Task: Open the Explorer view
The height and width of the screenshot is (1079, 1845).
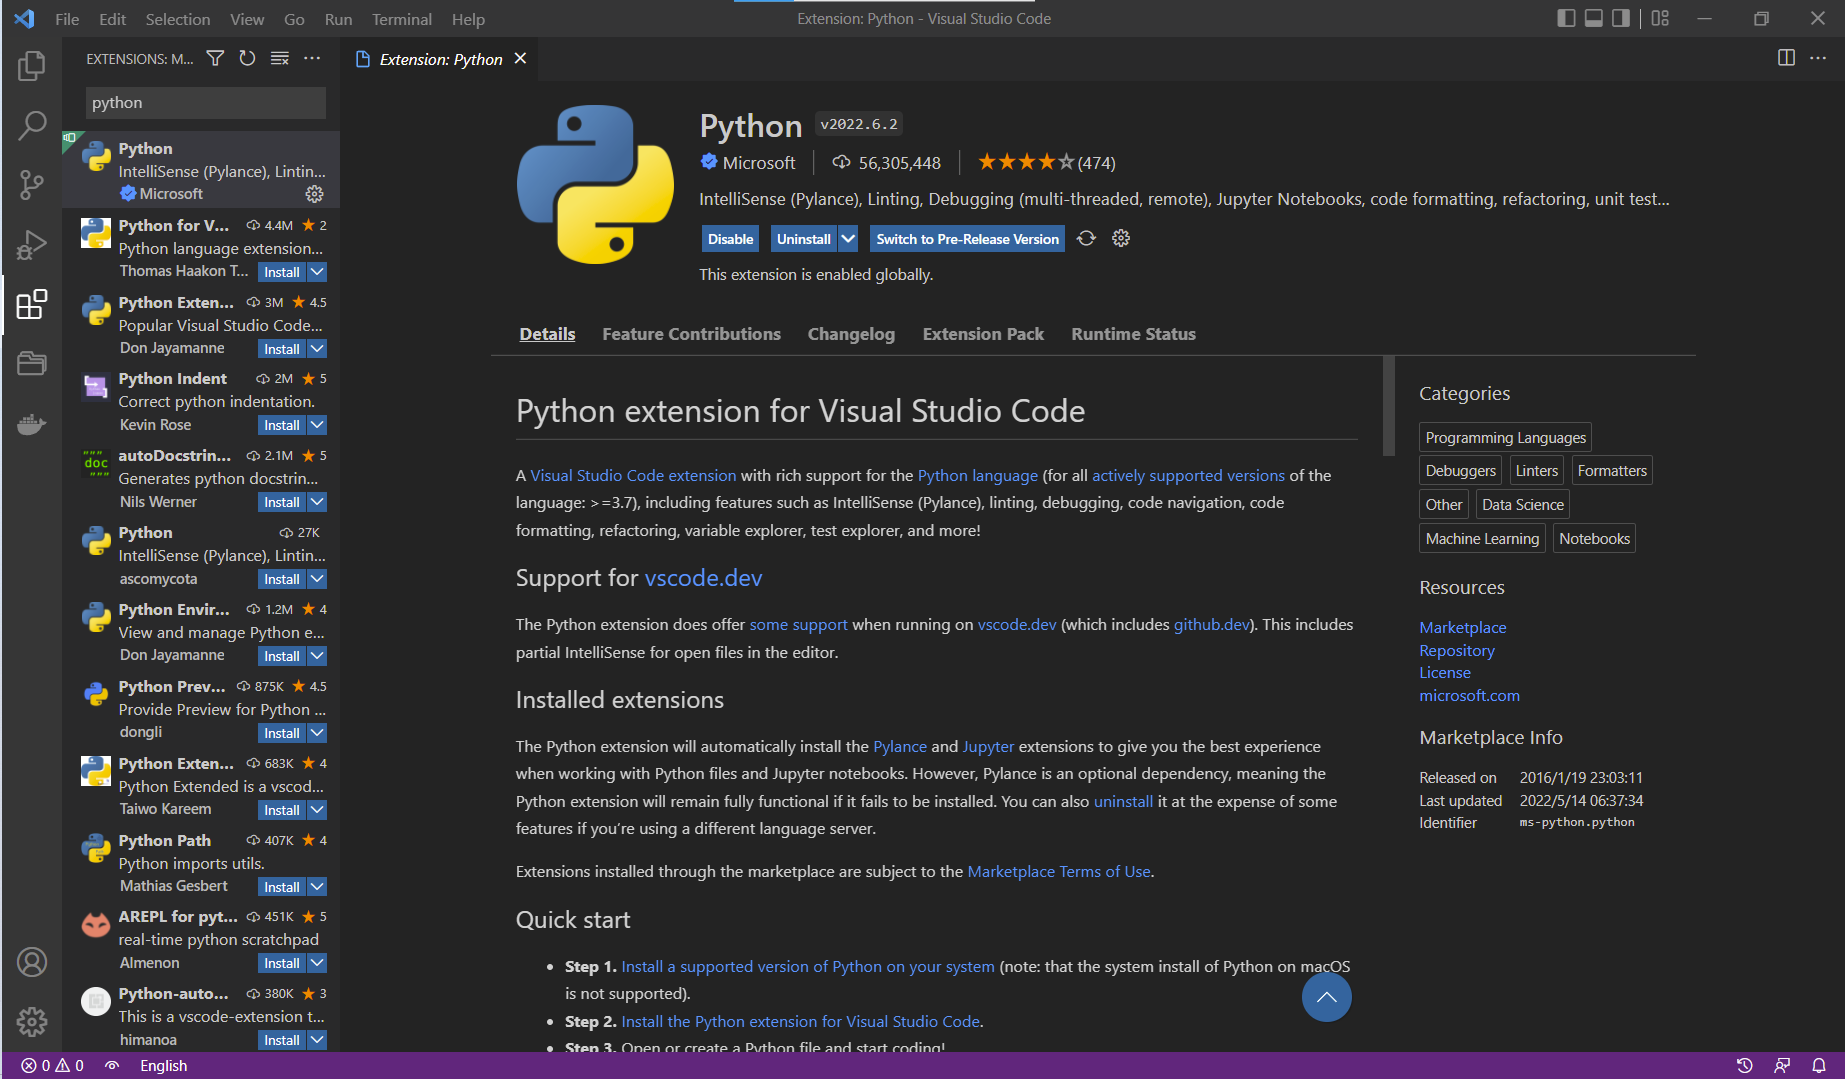Action: pos(31,65)
